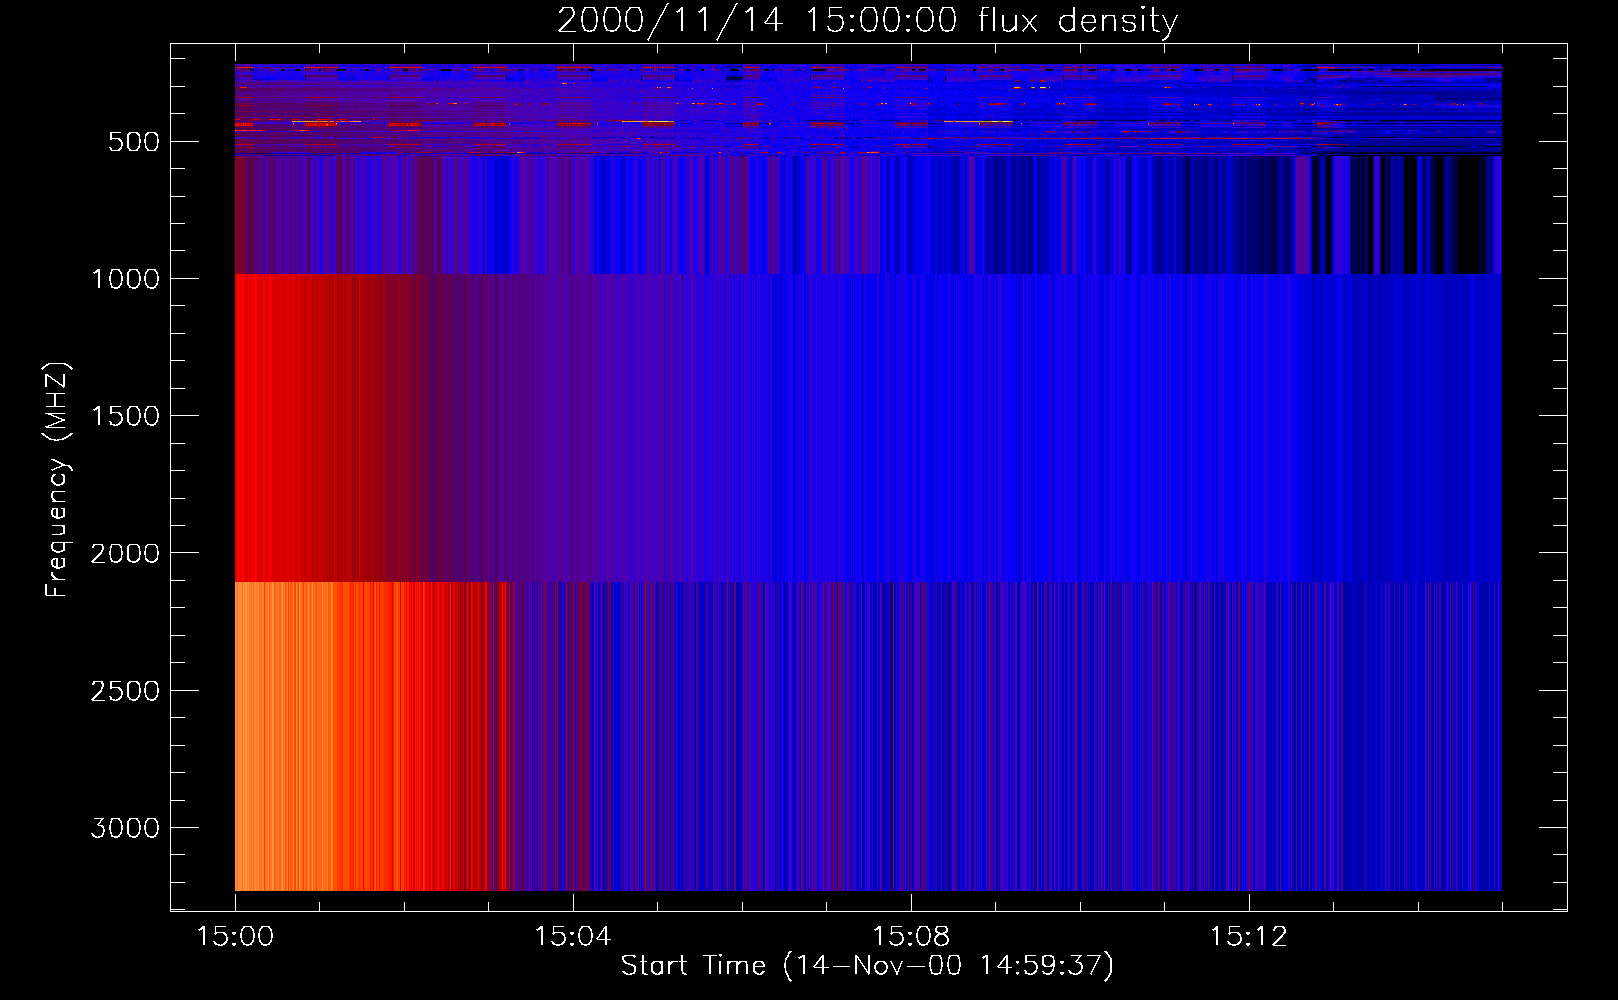
Task: Click the 15:04 time tick label
Action: tap(573, 937)
